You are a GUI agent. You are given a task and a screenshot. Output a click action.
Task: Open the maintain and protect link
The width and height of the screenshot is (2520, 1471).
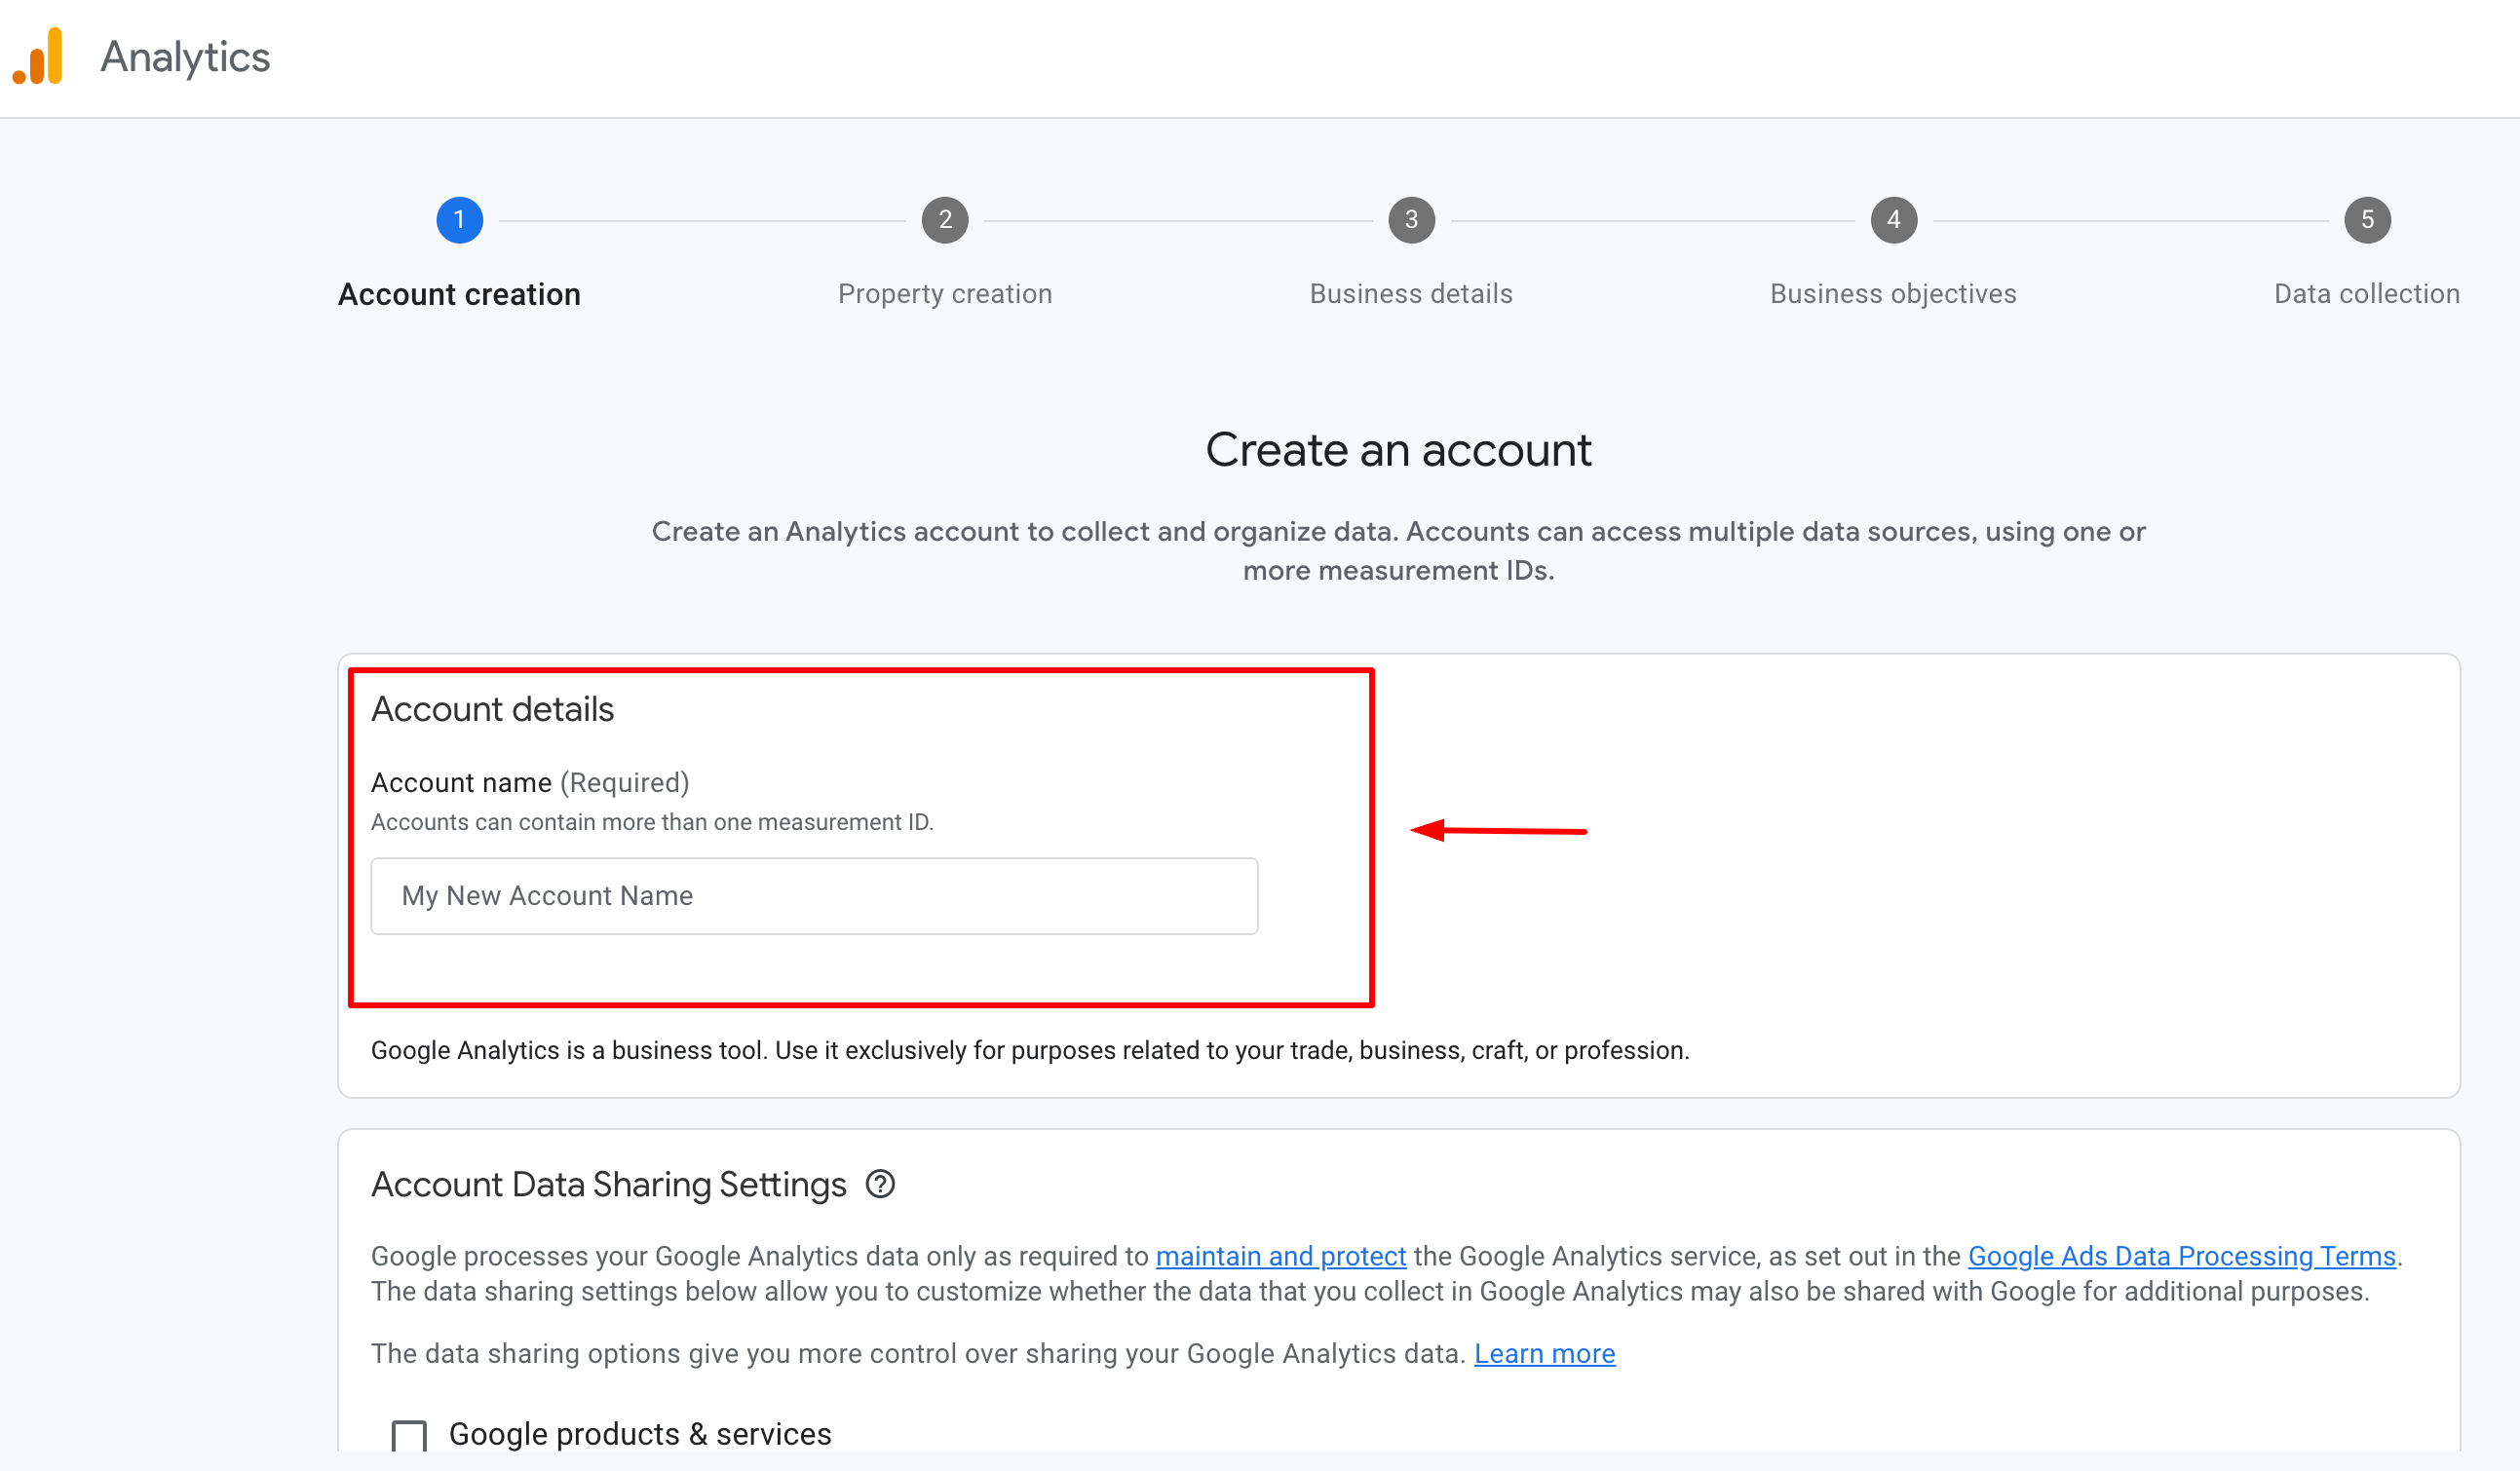click(1280, 1256)
